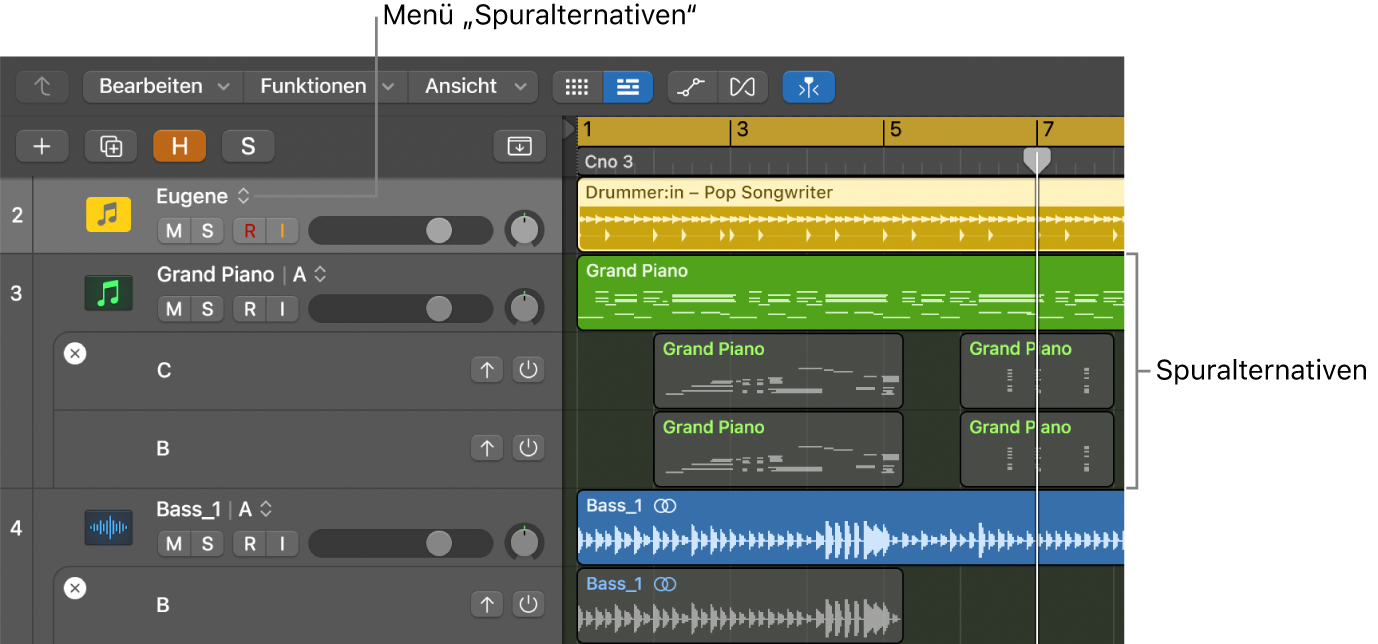Click the duplicate track icon
Image resolution: width=1378 pixels, height=644 pixels.
pos(110,146)
